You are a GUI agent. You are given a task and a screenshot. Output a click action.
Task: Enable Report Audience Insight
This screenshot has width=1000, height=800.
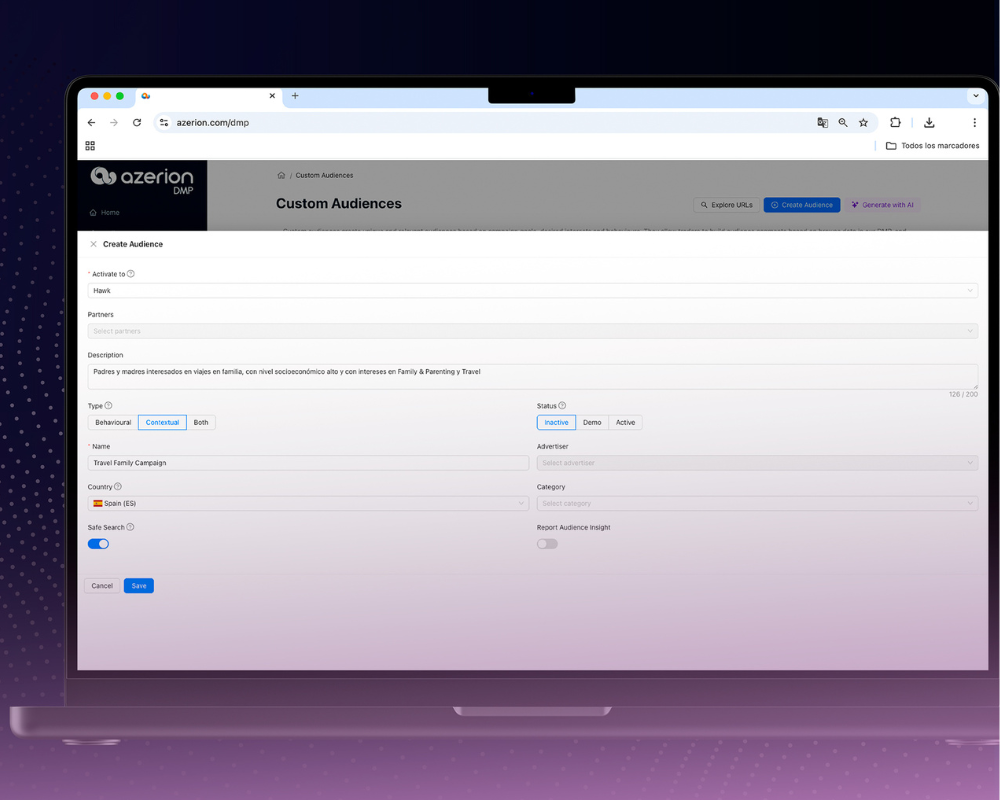coord(547,543)
